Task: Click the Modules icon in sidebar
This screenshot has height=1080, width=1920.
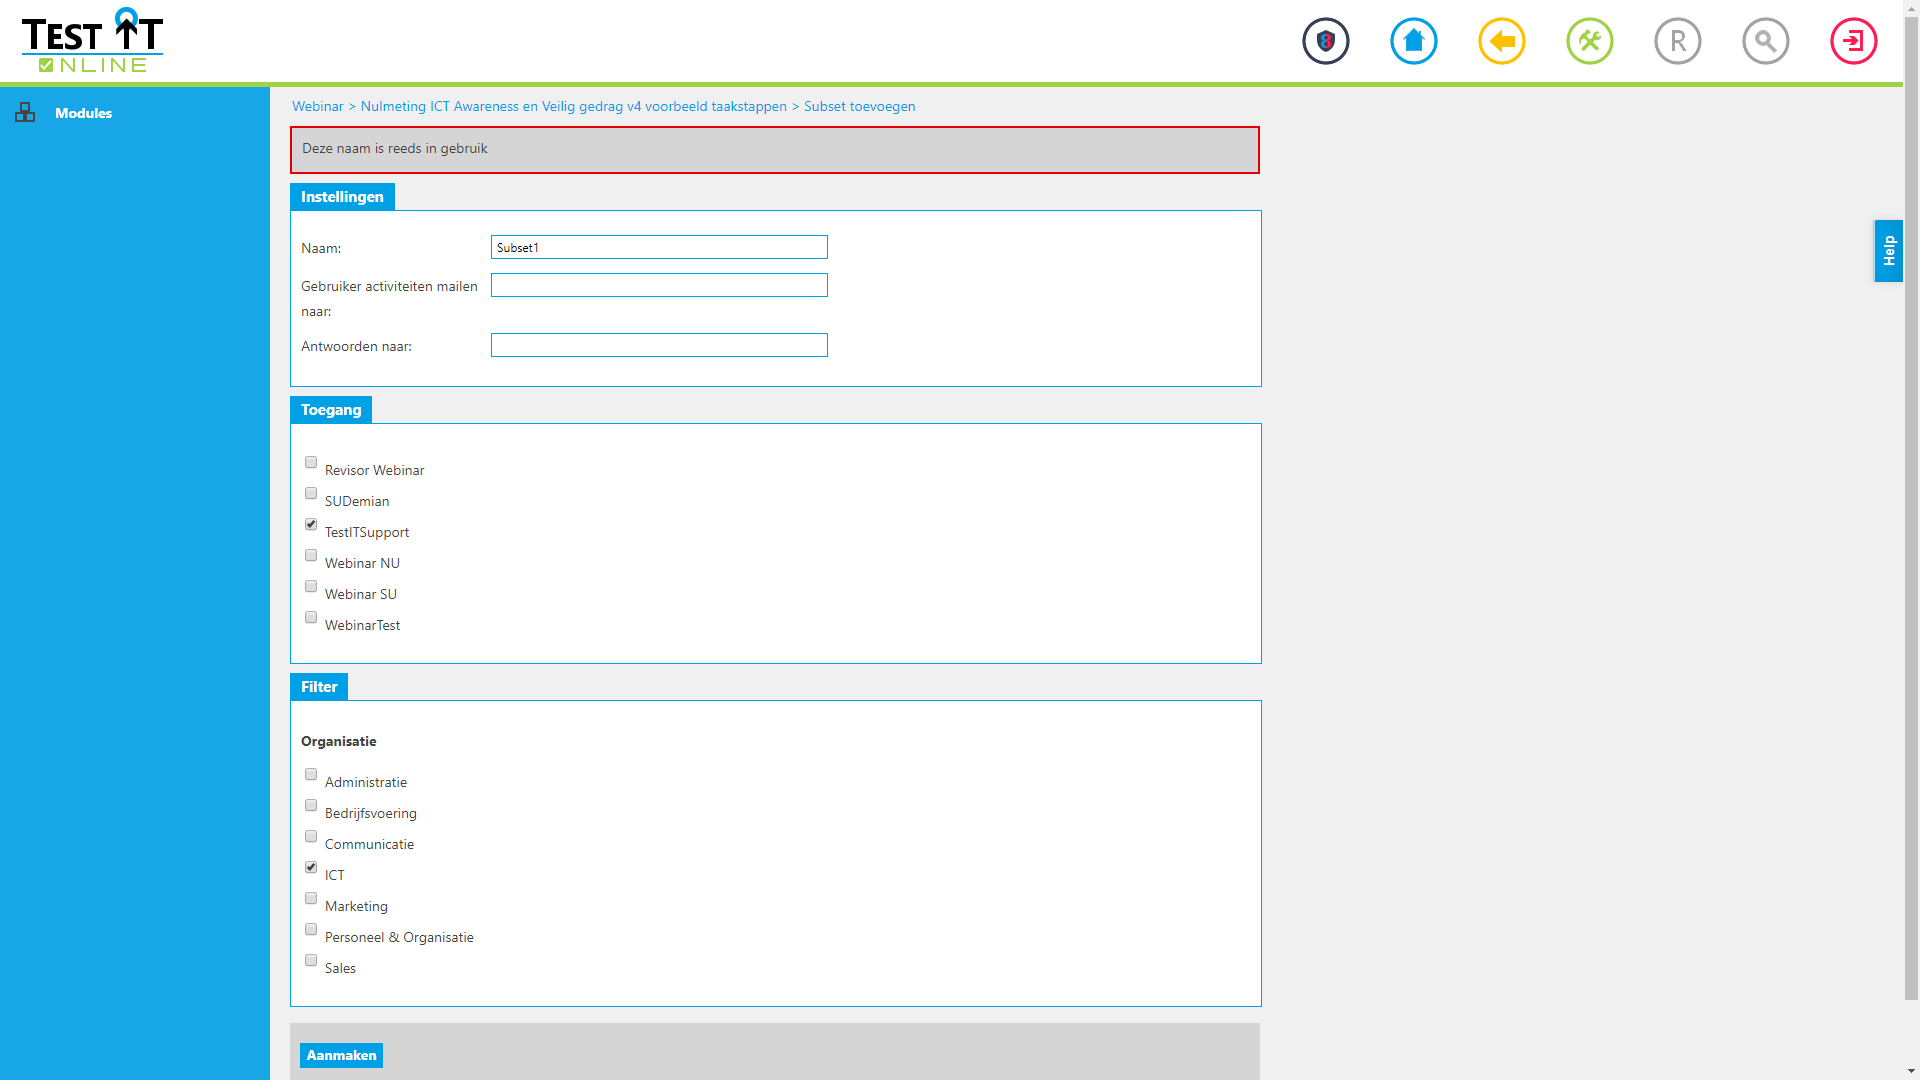Action: 25,112
